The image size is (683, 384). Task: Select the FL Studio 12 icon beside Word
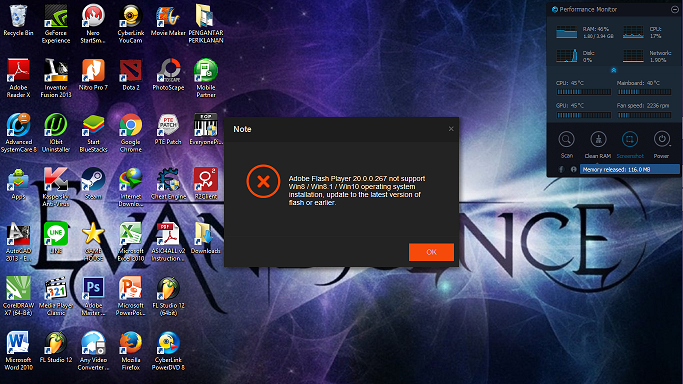pos(56,348)
